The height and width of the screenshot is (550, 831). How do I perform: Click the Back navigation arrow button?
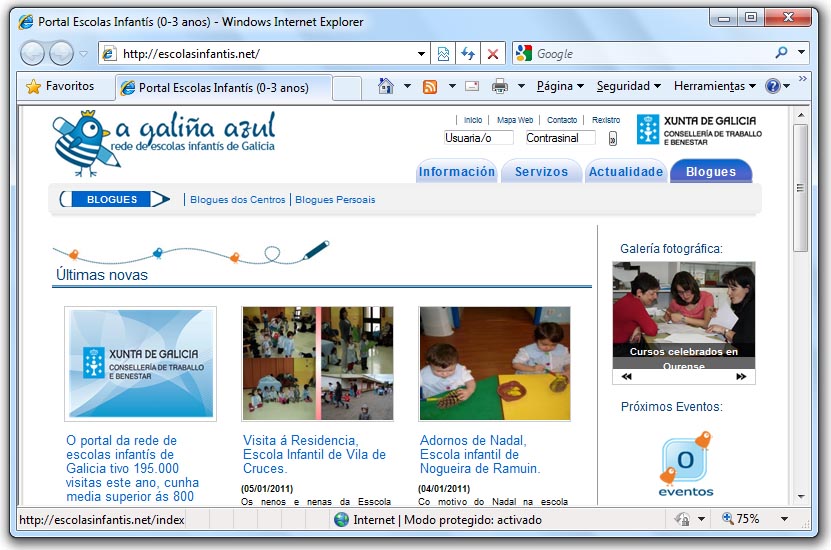click(32, 54)
